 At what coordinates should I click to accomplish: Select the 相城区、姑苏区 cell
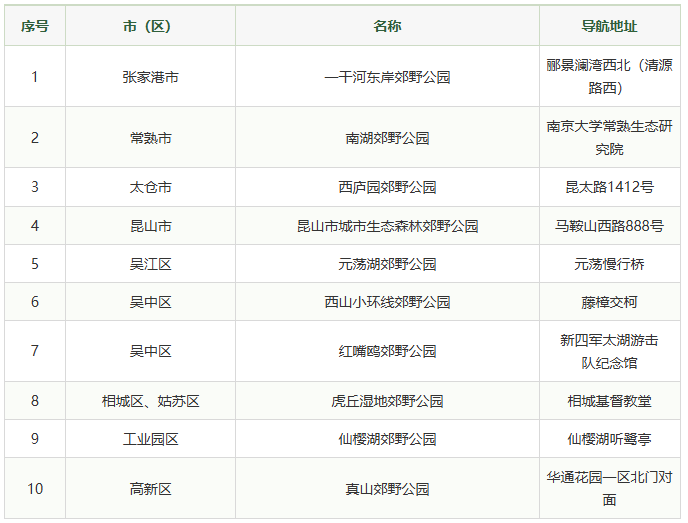[x=150, y=401]
